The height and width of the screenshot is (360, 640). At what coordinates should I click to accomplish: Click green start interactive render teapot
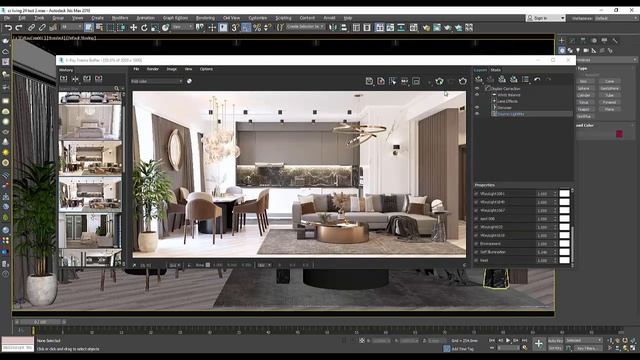[x=439, y=81]
